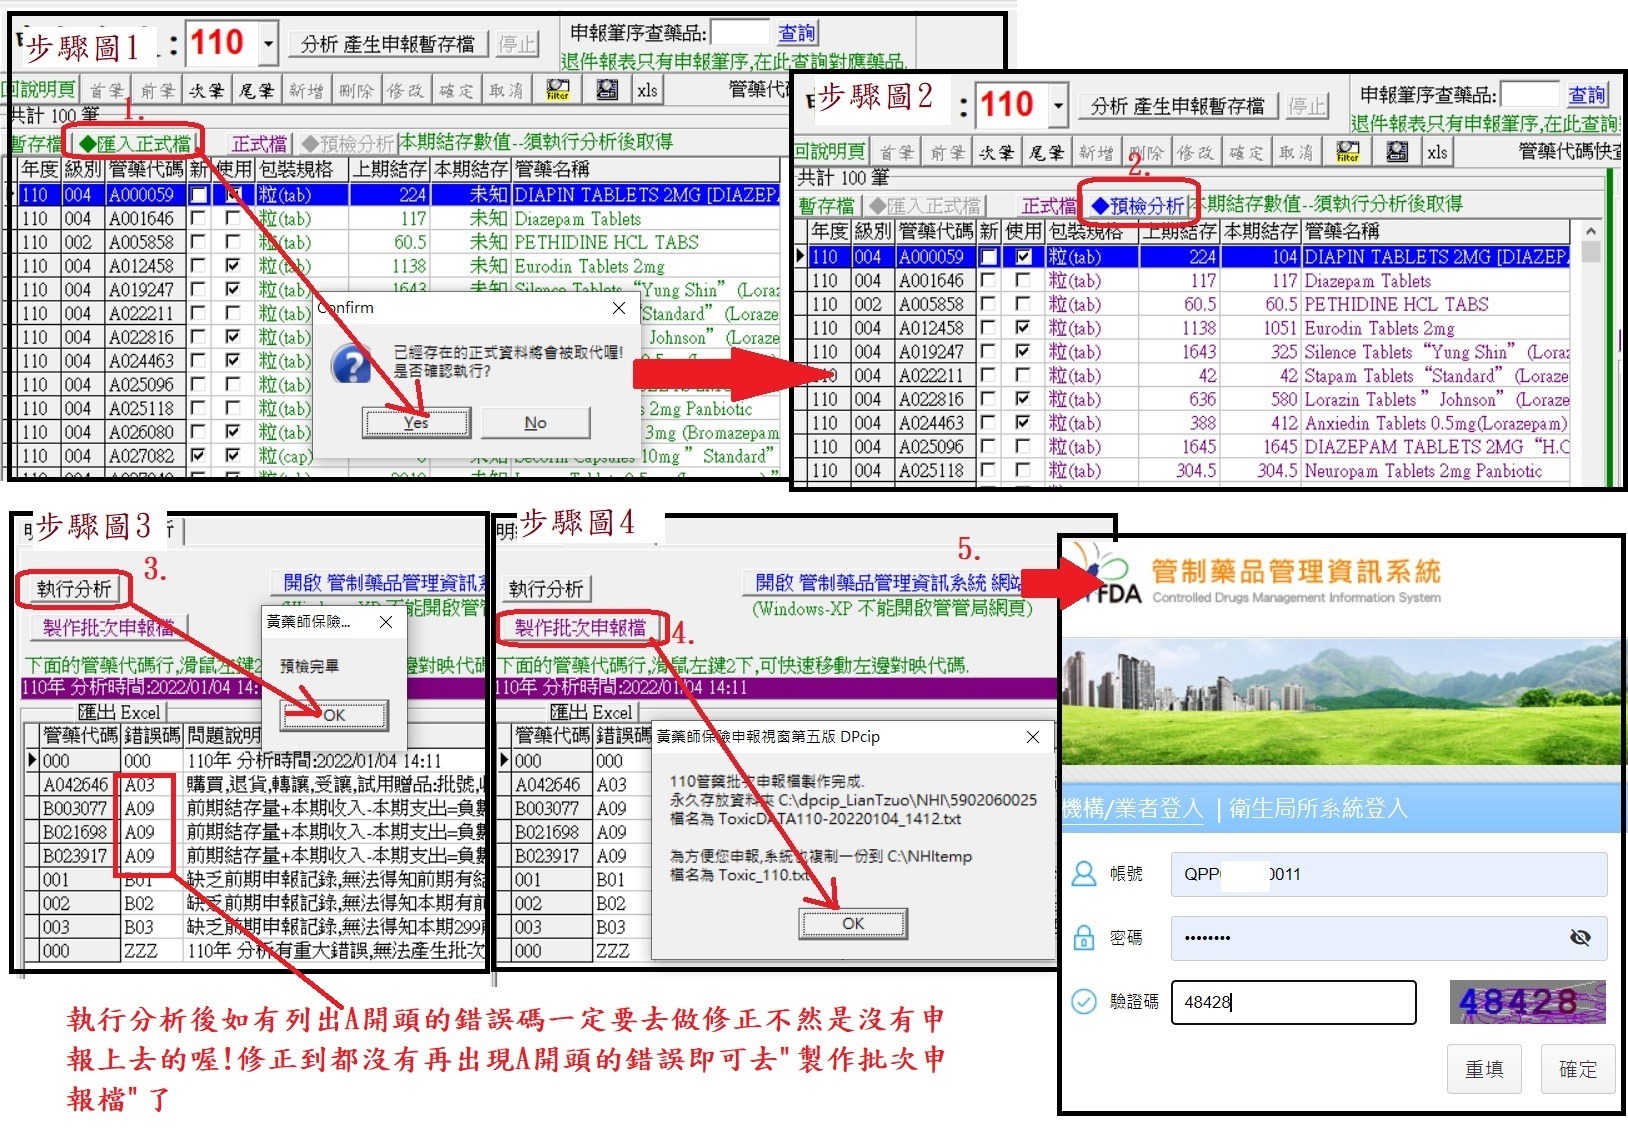Image resolution: width=1628 pixels, height=1138 pixels.
Task: Click No in the Confirm dialog
Action: point(536,423)
